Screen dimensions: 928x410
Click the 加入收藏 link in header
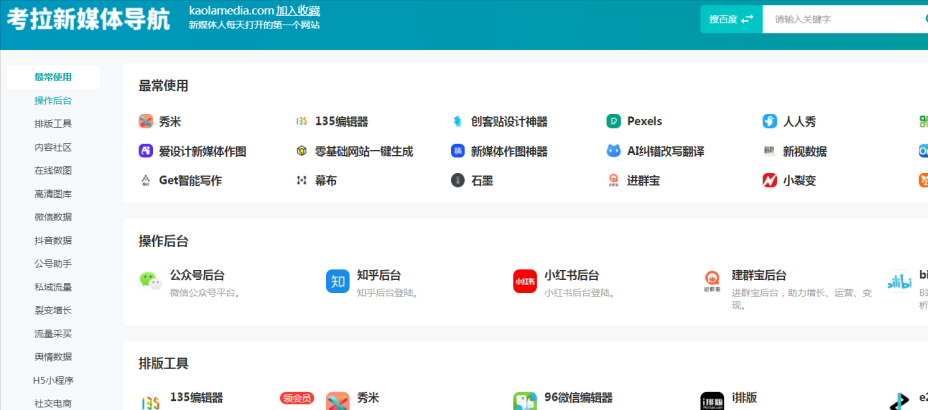(x=298, y=10)
